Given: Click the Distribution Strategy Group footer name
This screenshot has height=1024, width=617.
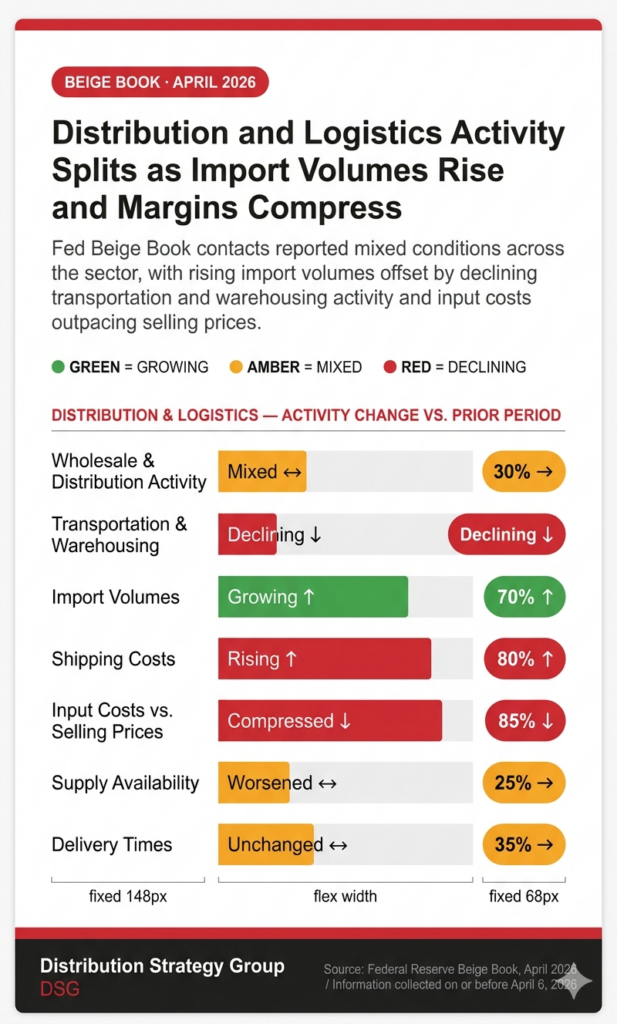Looking at the screenshot, I should pyautogui.click(x=162, y=966).
